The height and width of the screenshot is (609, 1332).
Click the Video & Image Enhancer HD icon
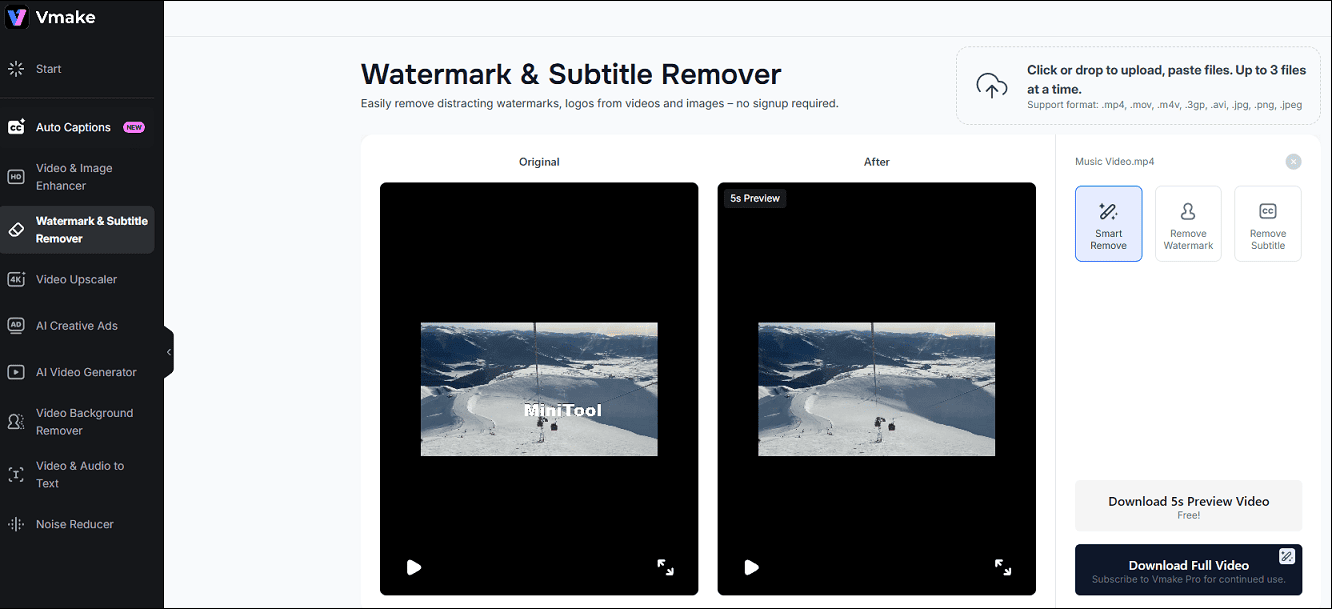coord(16,177)
